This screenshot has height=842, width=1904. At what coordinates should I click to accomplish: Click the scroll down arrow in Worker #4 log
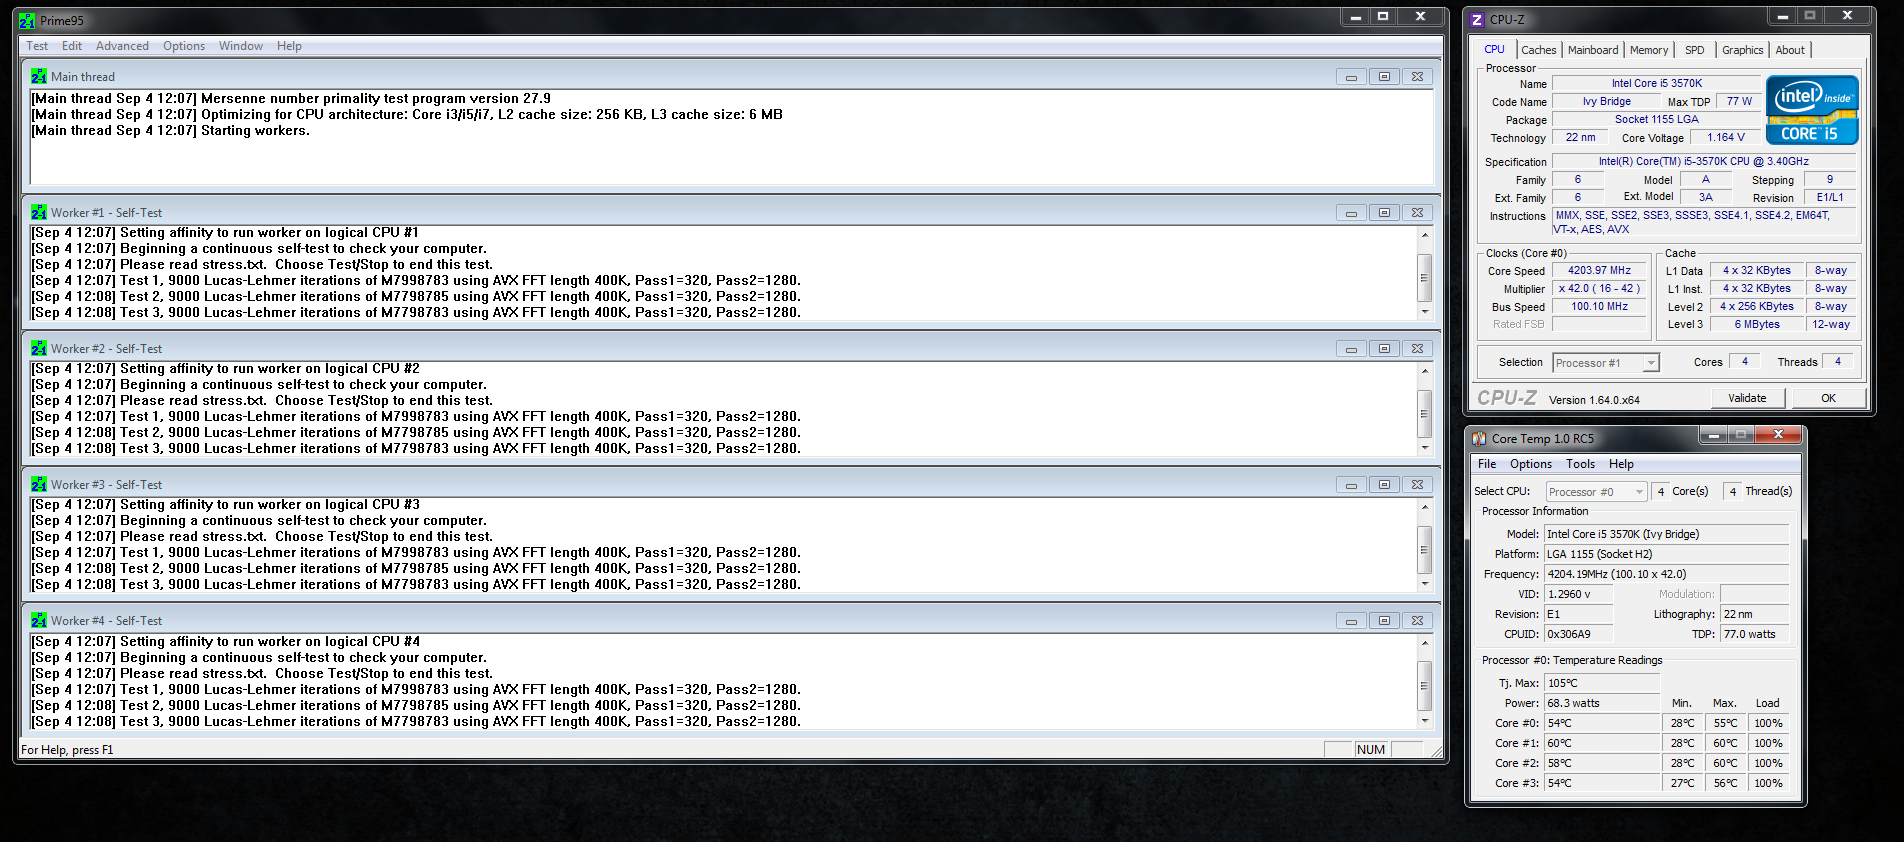1425,721
